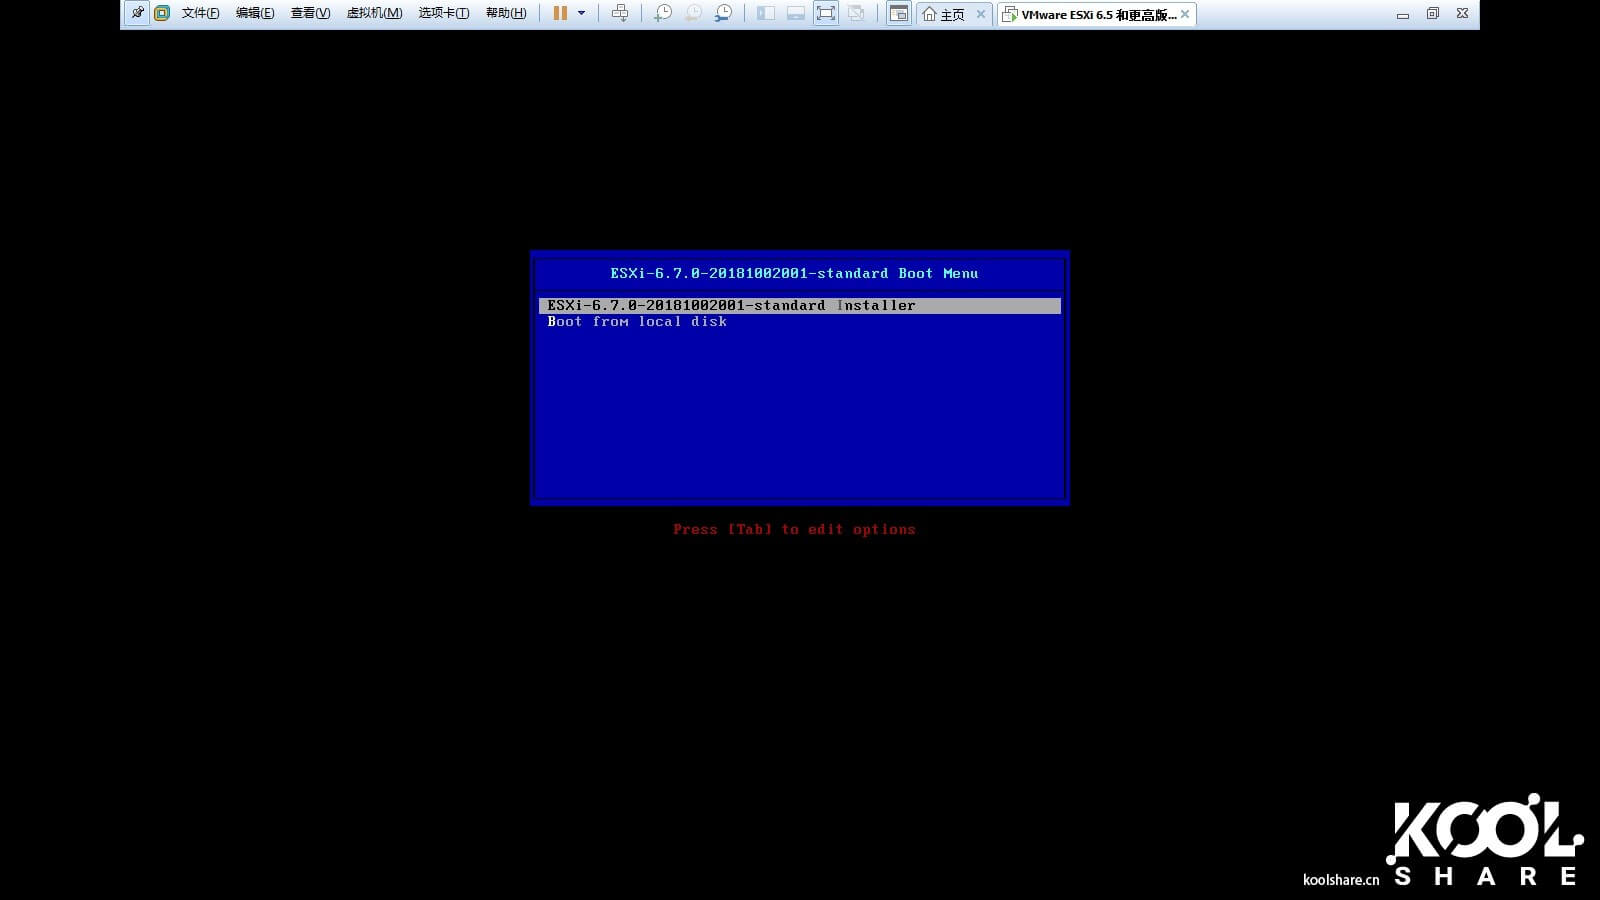The height and width of the screenshot is (900, 1600).
Task: Close the 主页 tab
Action: [981, 15]
